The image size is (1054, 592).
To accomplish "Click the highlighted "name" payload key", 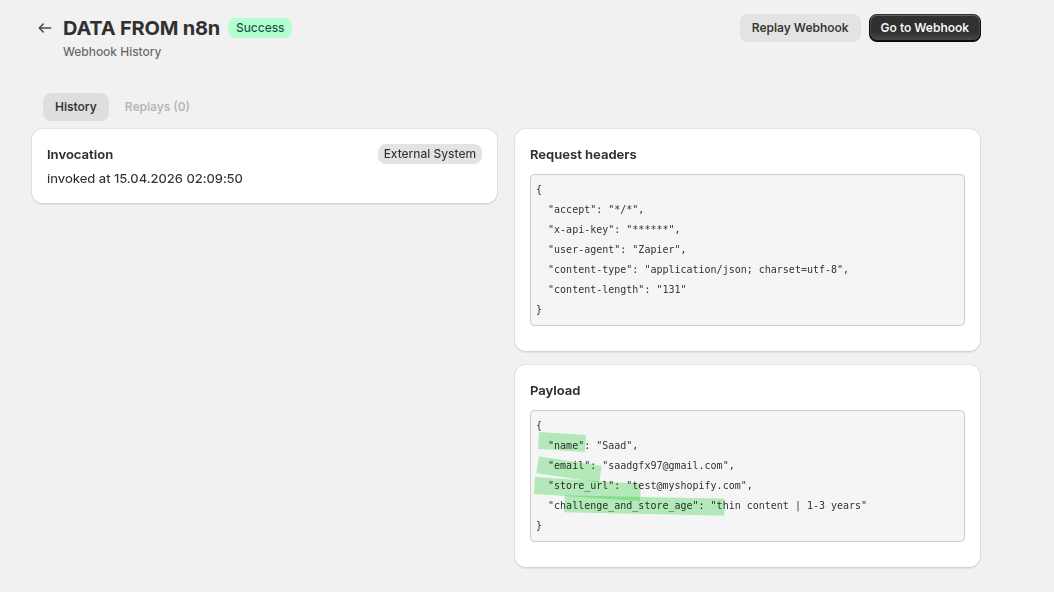I will 566,445.
